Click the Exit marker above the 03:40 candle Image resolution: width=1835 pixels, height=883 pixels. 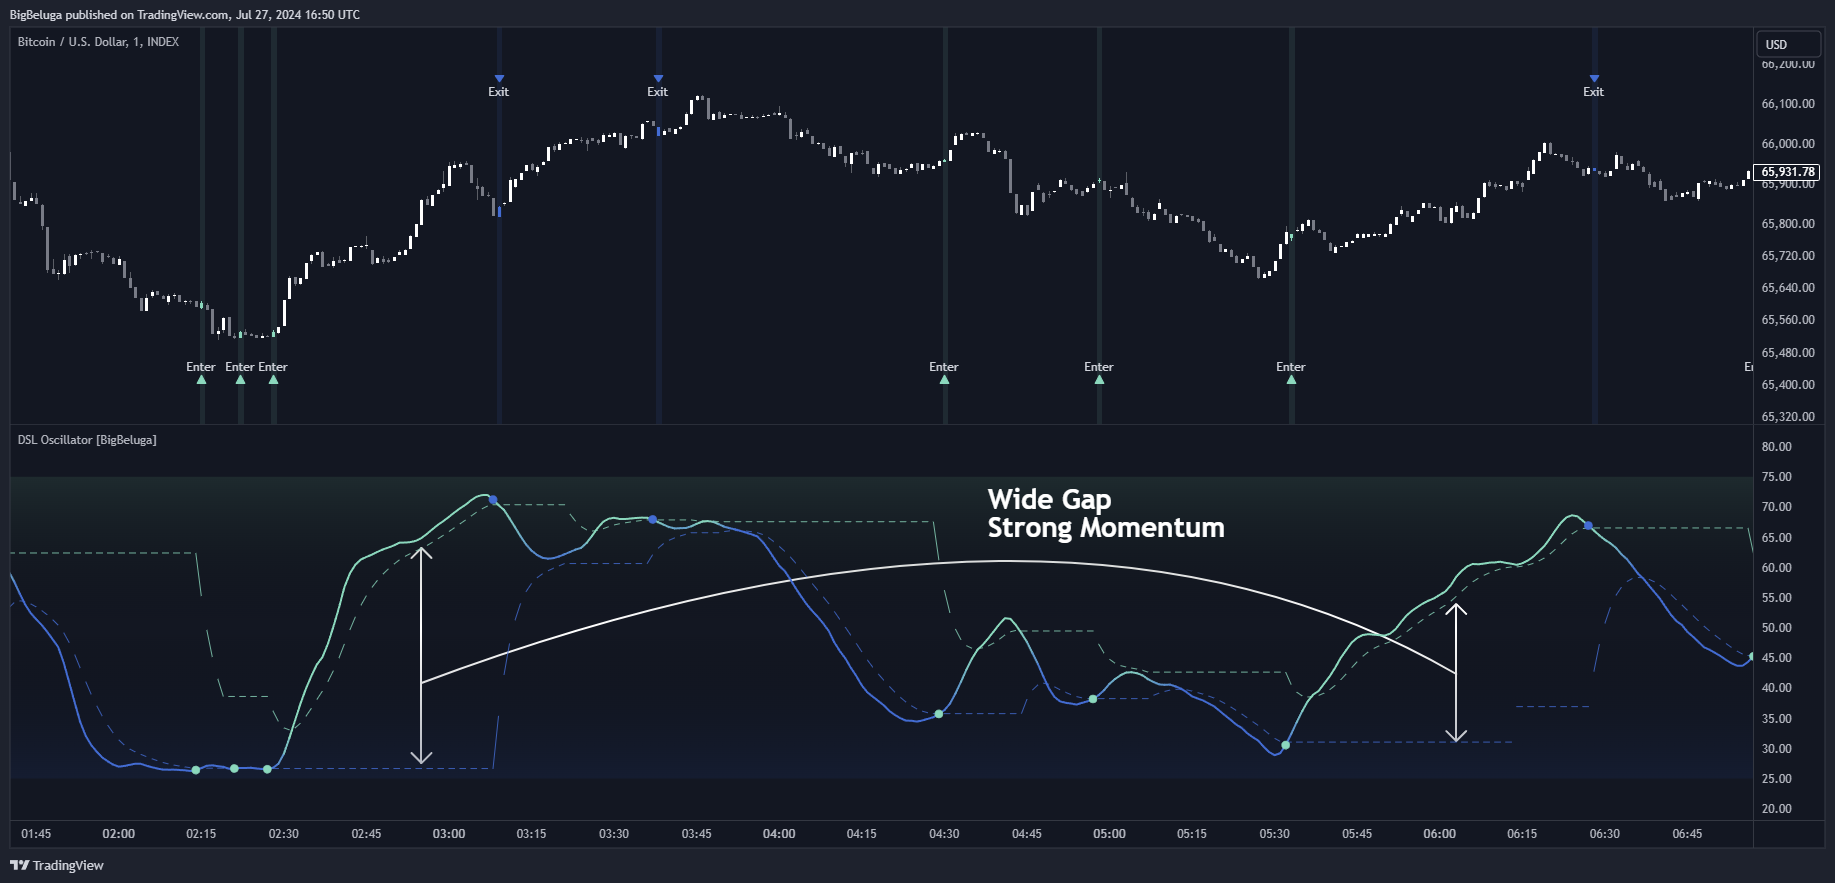click(657, 86)
